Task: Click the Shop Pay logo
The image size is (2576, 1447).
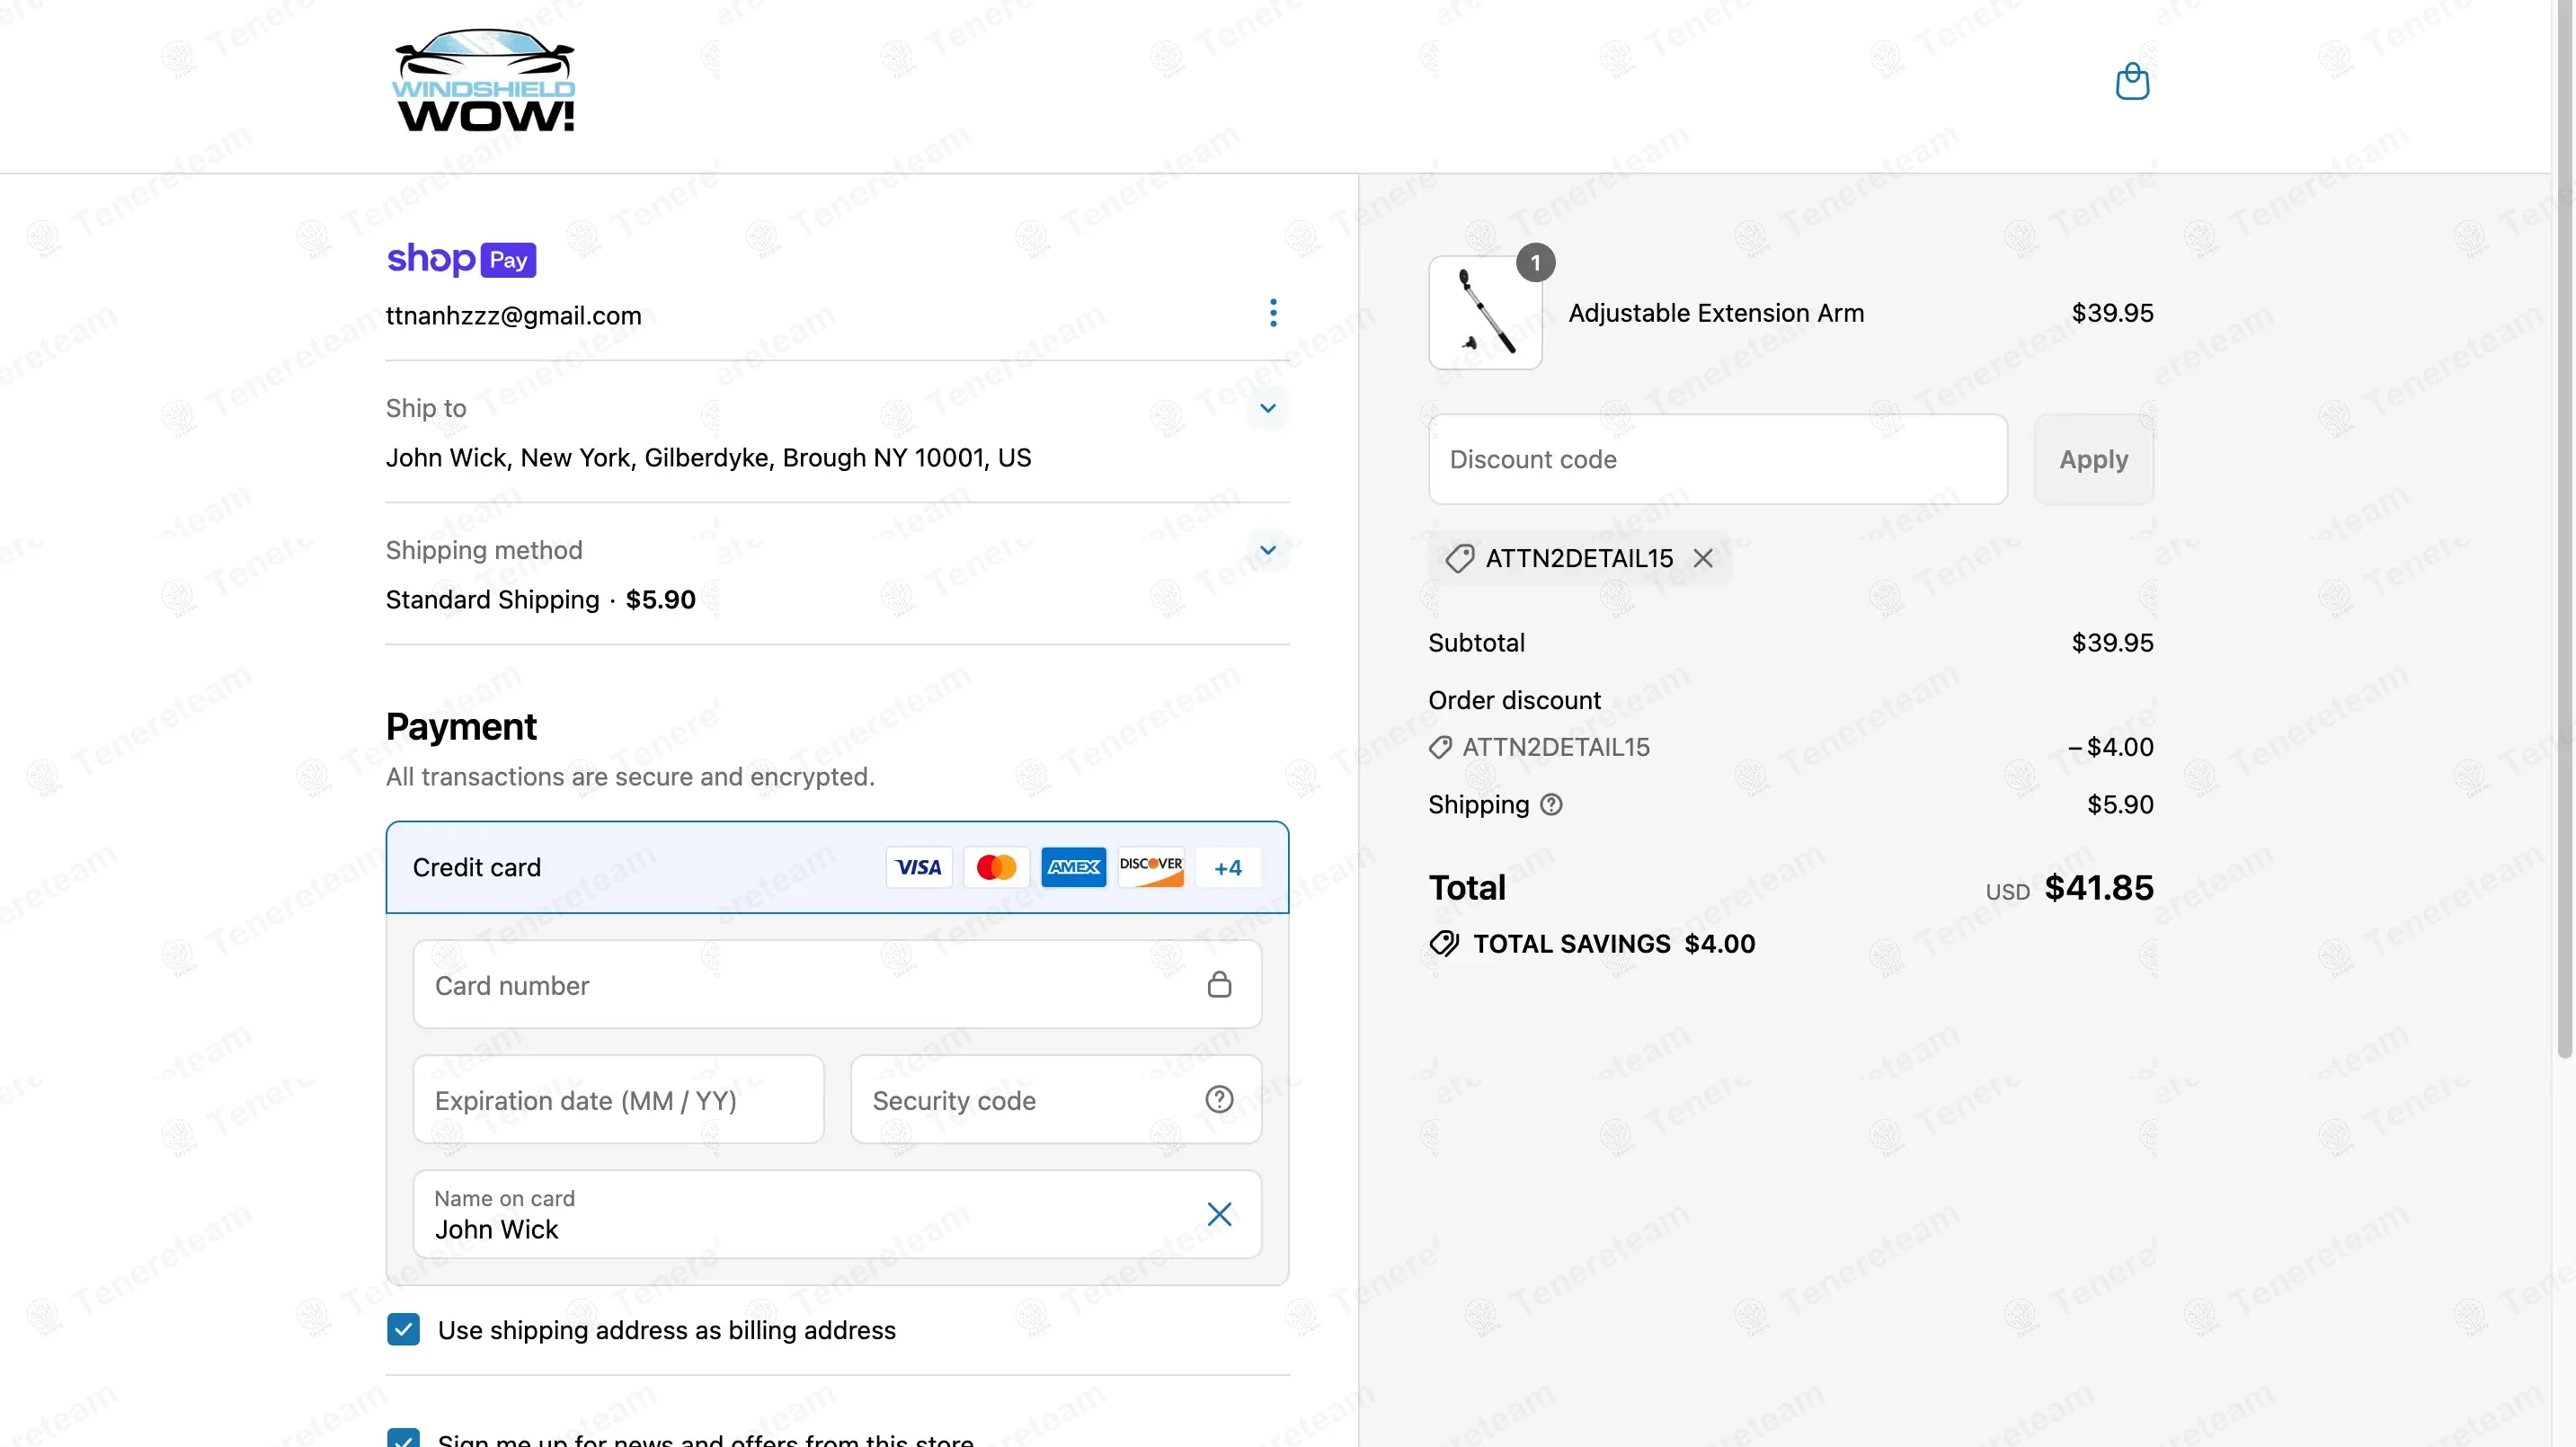Action: point(461,260)
